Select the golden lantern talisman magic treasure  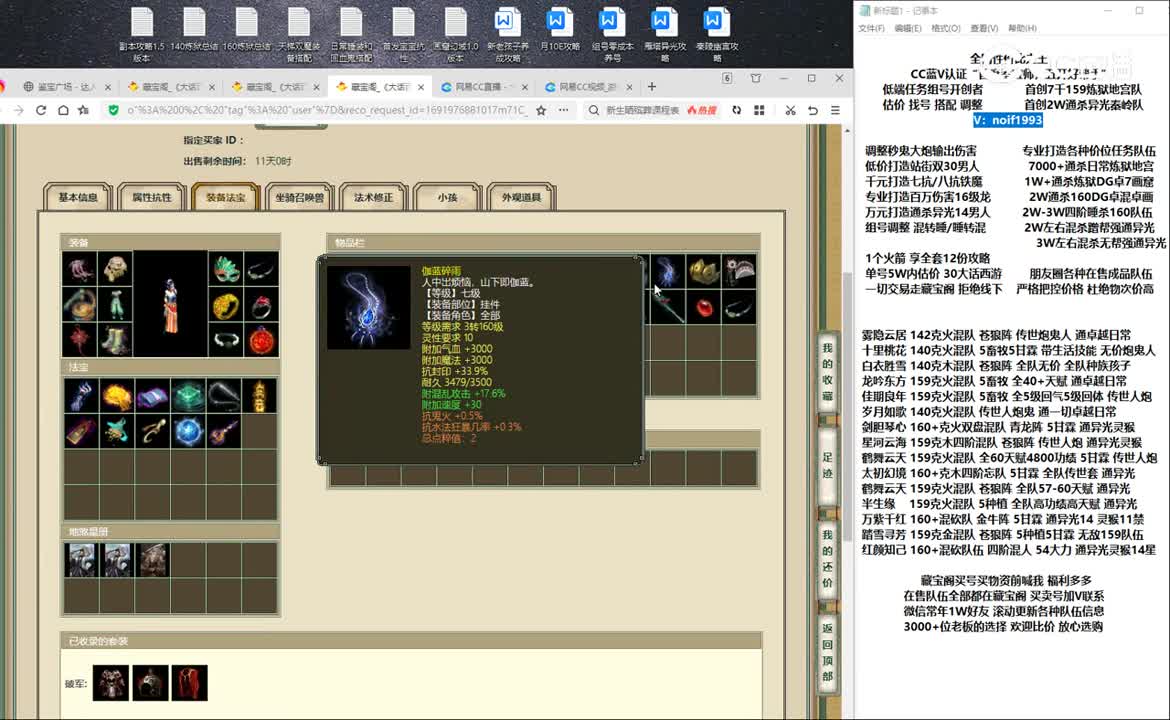pos(260,395)
